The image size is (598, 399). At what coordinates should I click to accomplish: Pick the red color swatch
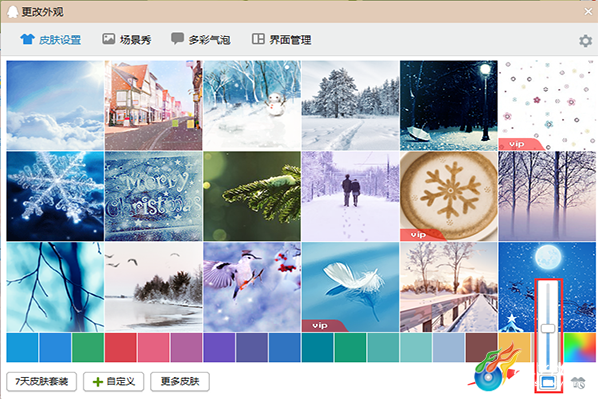pyautogui.click(x=121, y=347)
